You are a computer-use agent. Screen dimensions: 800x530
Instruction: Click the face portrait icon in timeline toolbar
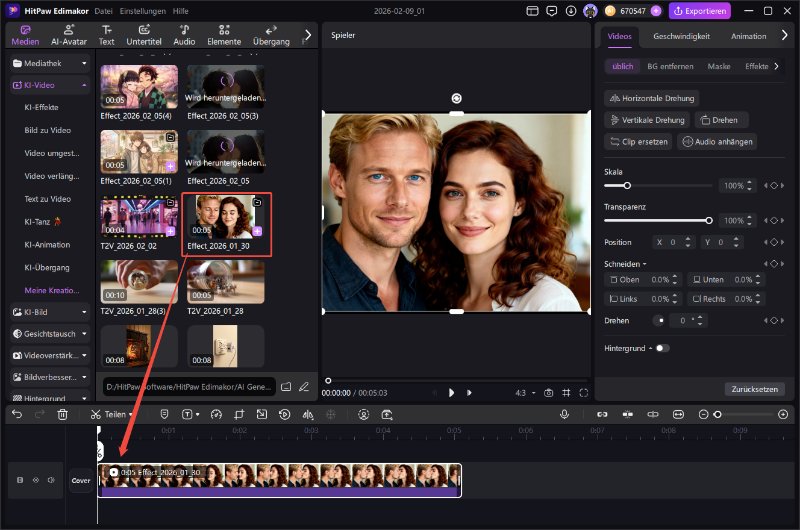[x=363, y=415]
